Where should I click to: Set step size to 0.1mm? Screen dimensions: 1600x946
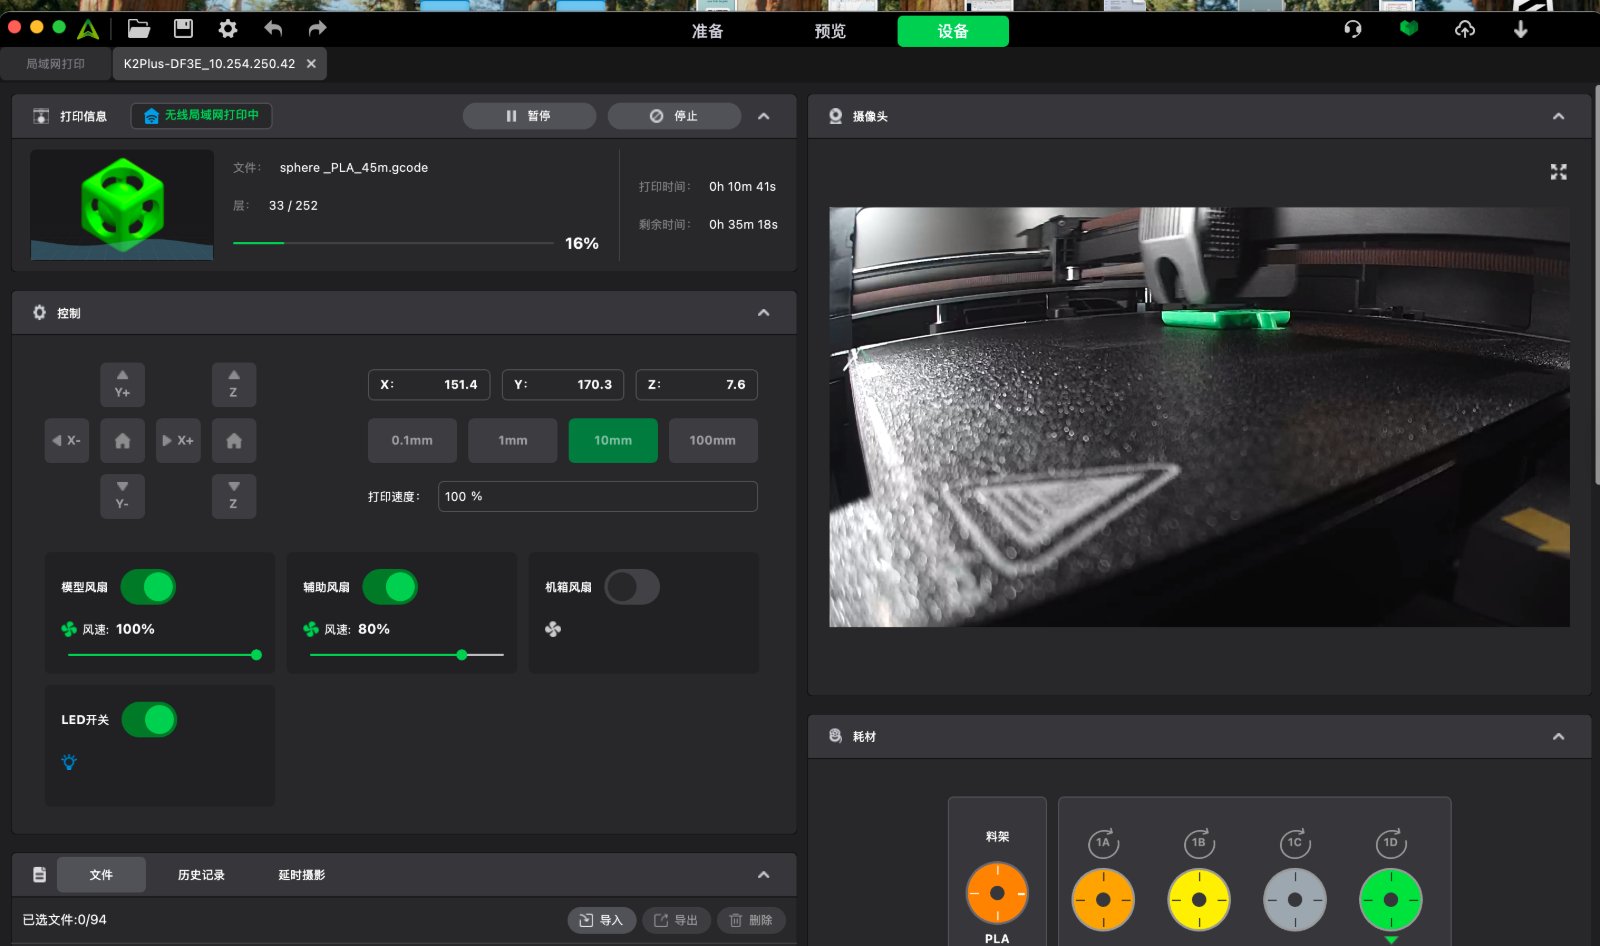point(412,440)
